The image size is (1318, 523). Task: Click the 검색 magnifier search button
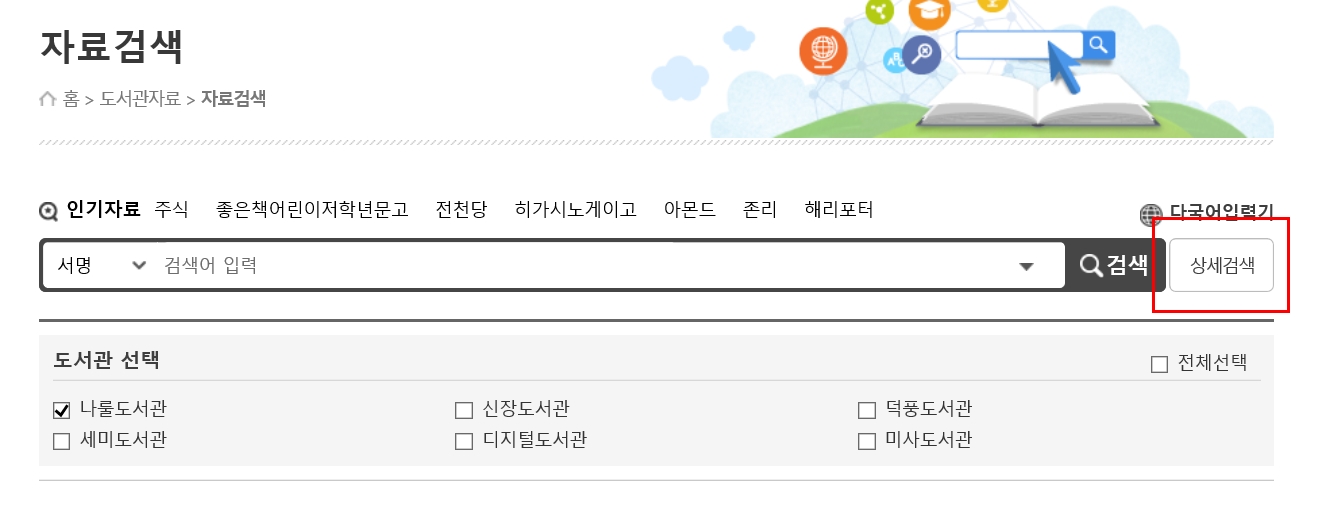click(1115, 265)
